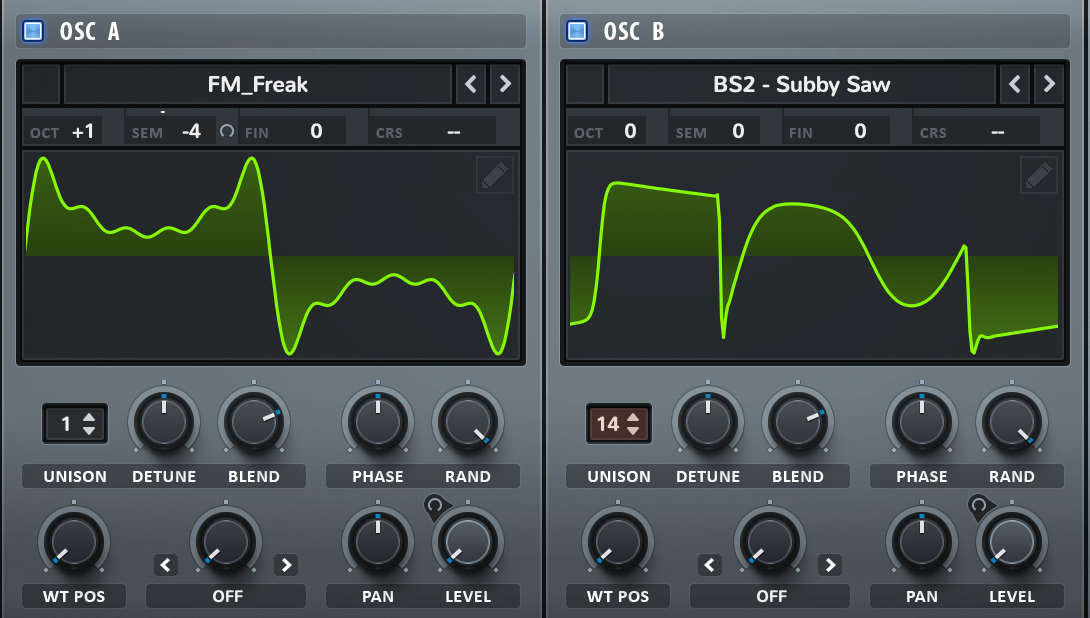Click OSC A Level modulation source icon
Image resolution: width=1090 pixels, height=618 pixels.
pos(435,506)
